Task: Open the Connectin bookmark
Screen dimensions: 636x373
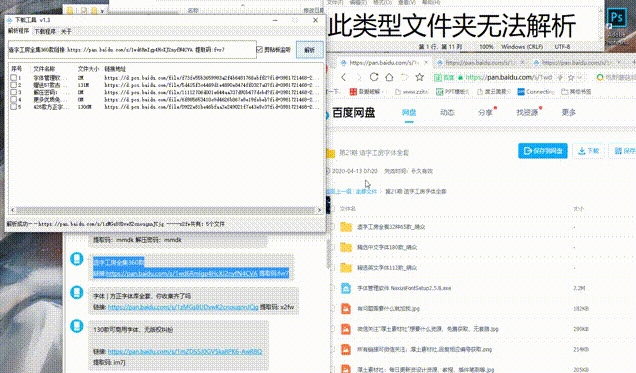Action: pos(536,92)
